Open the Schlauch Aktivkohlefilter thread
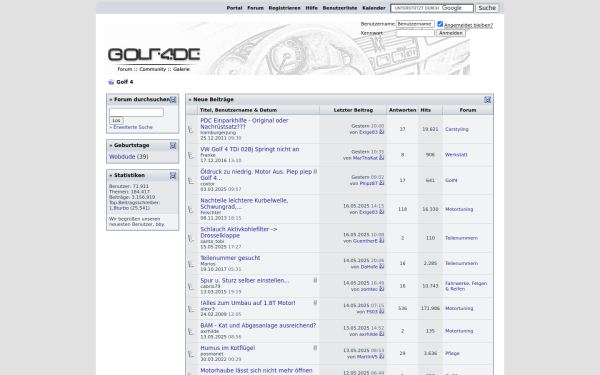This screenshot has width=600, height=375. click(239, 232)
